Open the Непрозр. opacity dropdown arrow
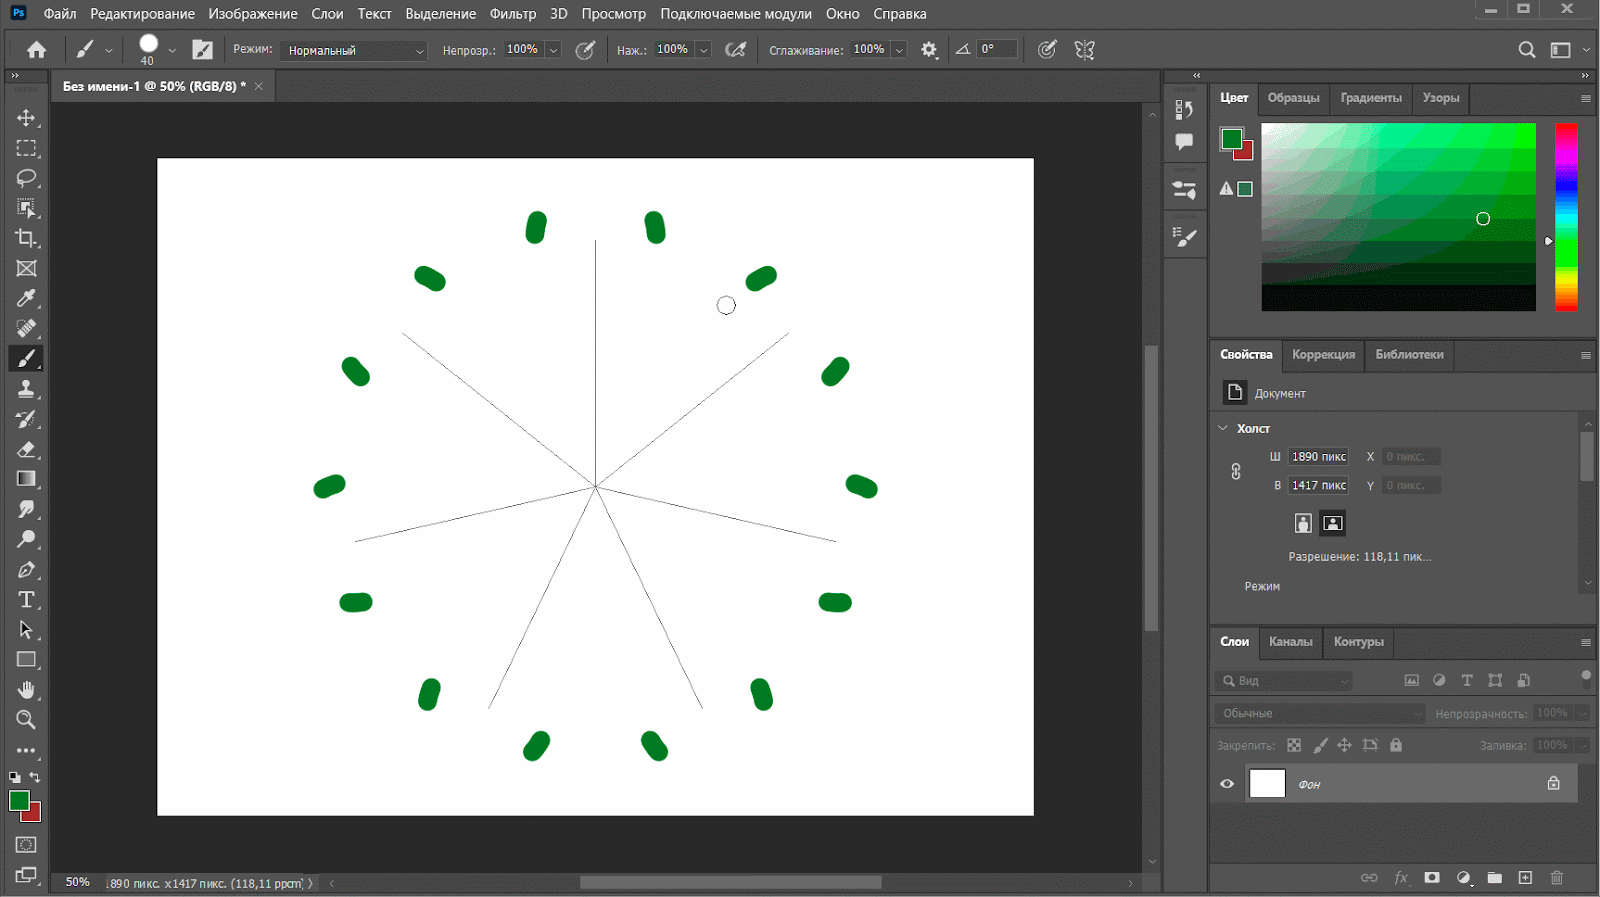This screenshot has width=1600, height=897. tap(554, 50)
